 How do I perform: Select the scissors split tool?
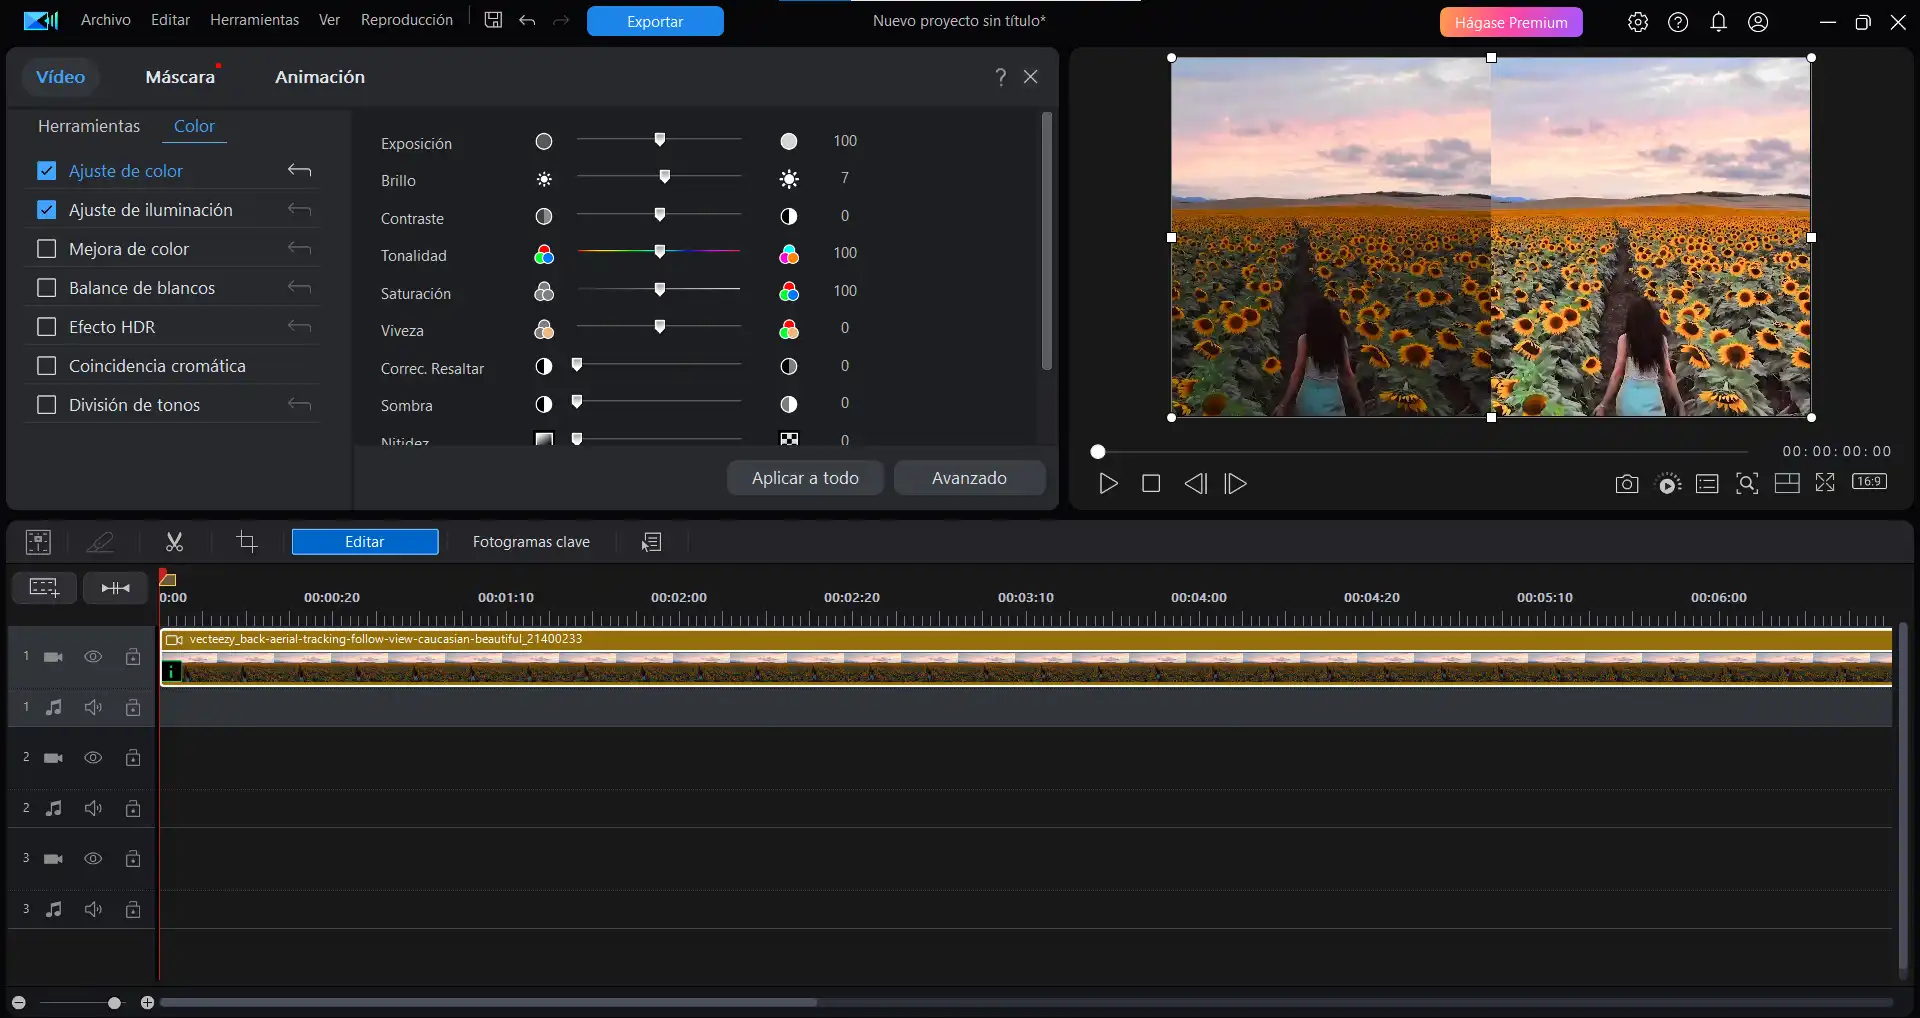[x=174, y=541]
